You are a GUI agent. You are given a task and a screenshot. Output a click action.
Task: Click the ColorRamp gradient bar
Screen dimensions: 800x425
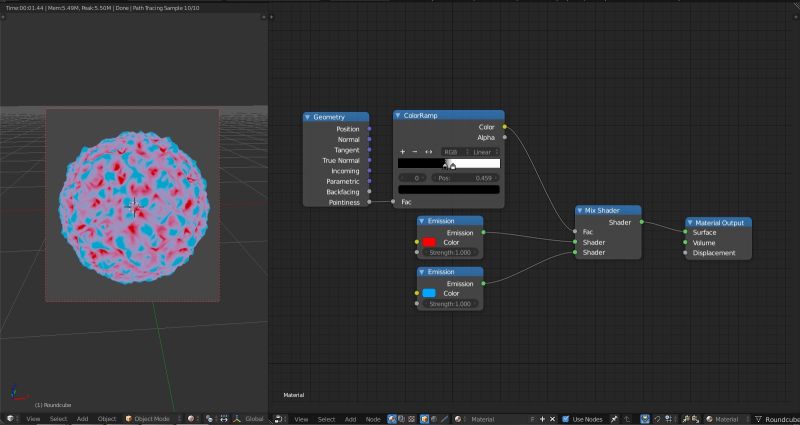(x=449, y=163)
